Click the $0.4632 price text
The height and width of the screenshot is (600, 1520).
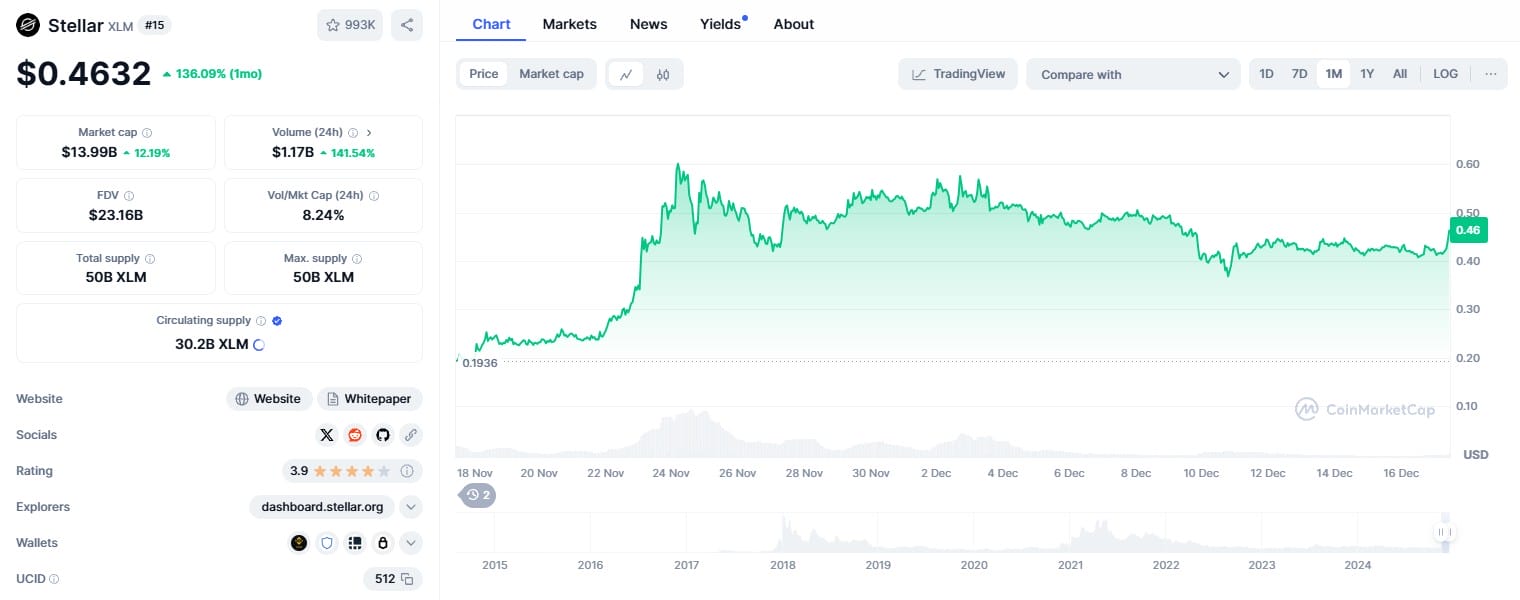coord(83,73)
